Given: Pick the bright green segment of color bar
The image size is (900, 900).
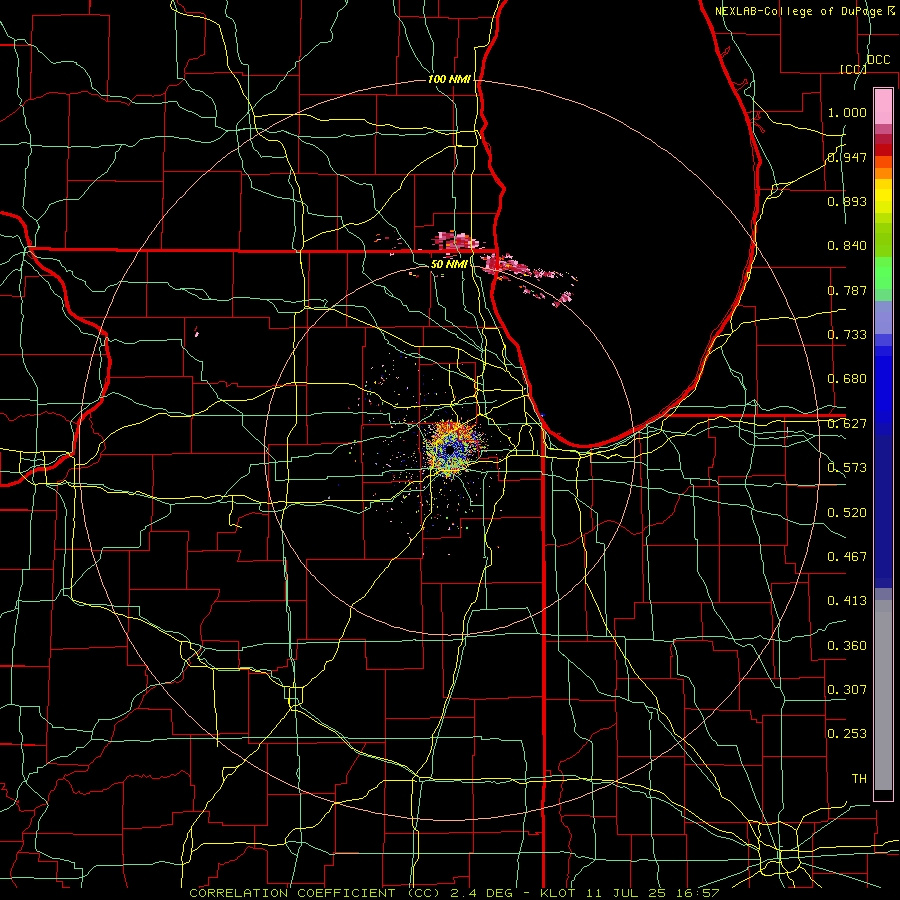Looking at the screenshot, I should point(883,273).
